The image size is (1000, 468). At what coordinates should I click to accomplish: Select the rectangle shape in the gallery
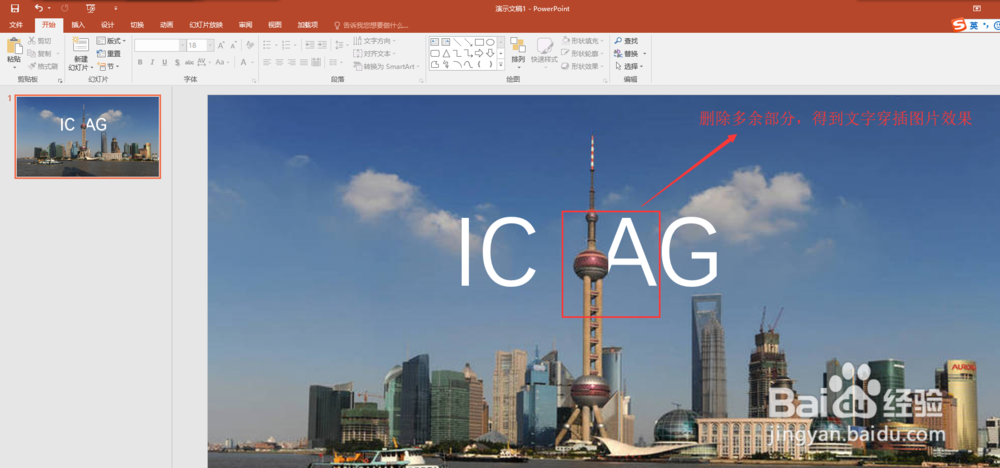tap(479, 42)
